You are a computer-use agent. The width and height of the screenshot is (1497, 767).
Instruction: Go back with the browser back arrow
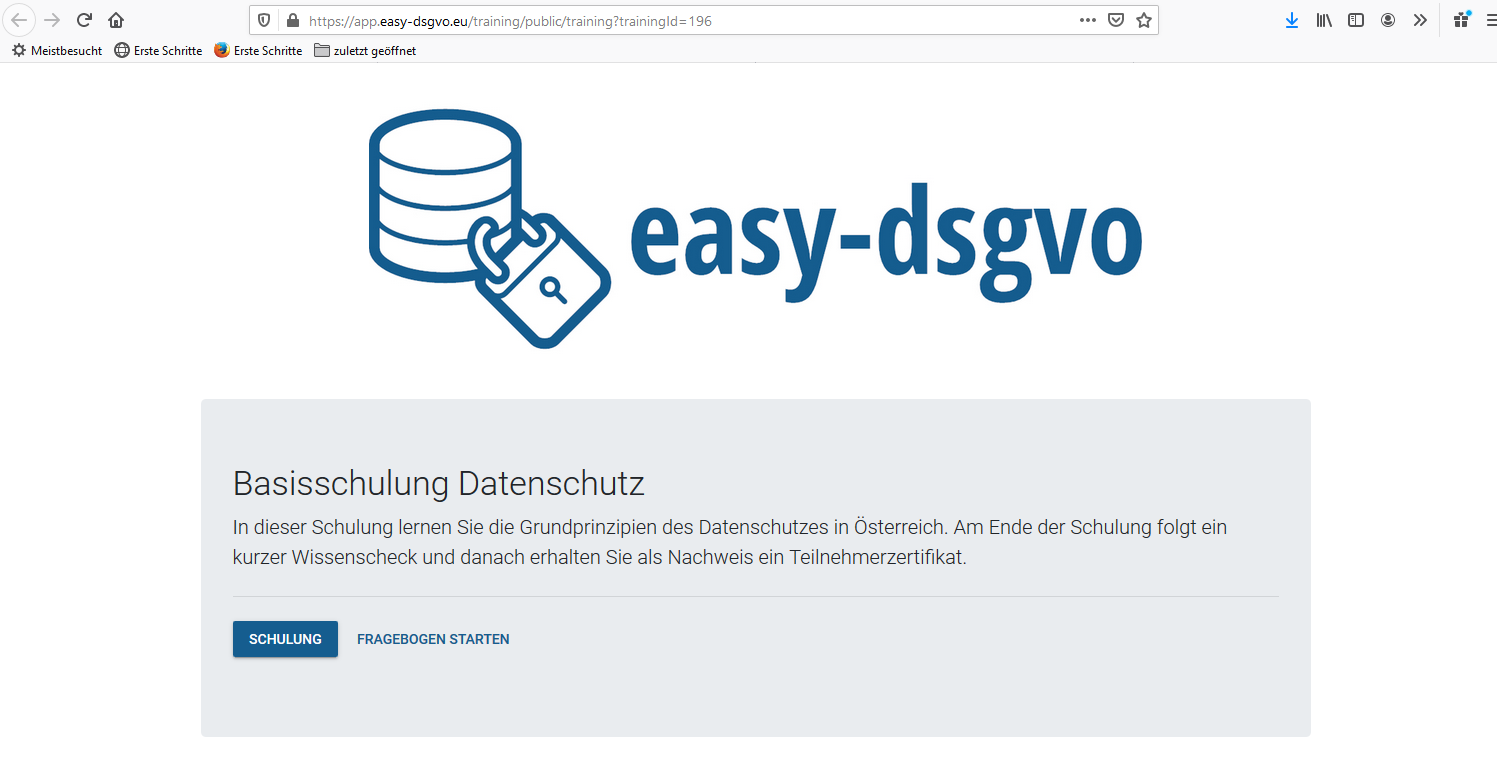point(20,20)
